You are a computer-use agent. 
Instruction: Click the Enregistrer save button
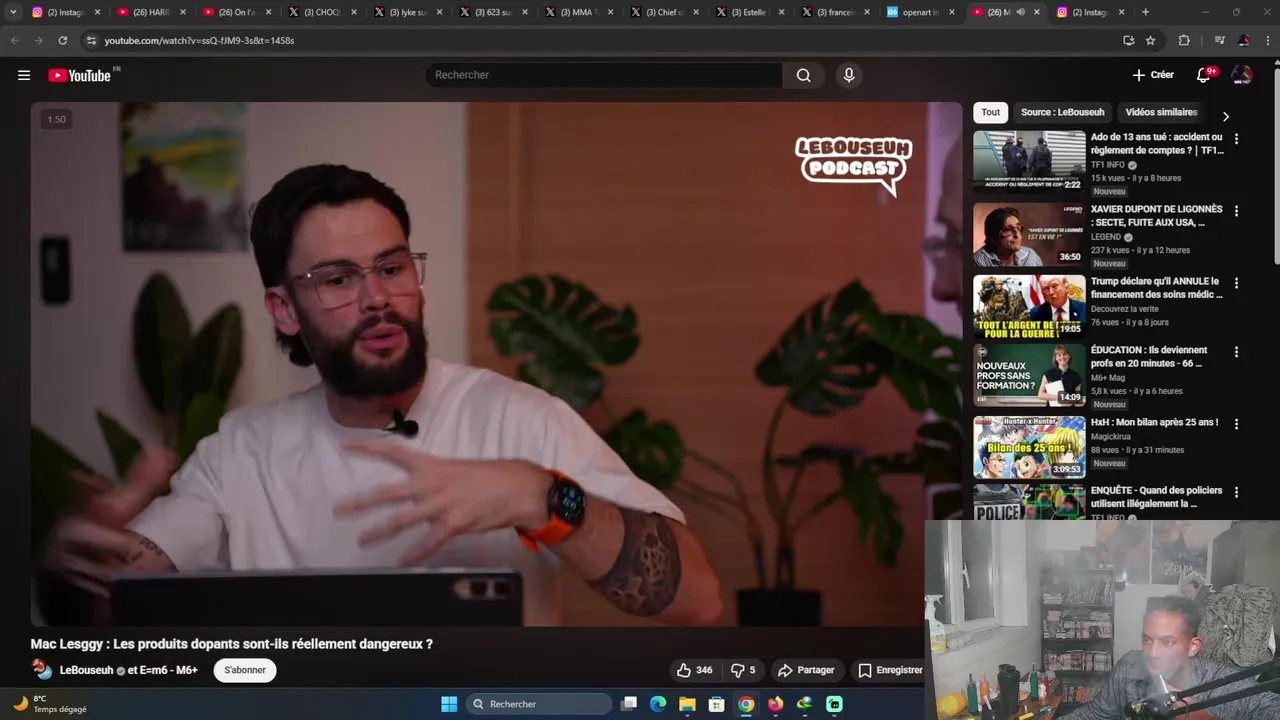(x=889, y=670)
